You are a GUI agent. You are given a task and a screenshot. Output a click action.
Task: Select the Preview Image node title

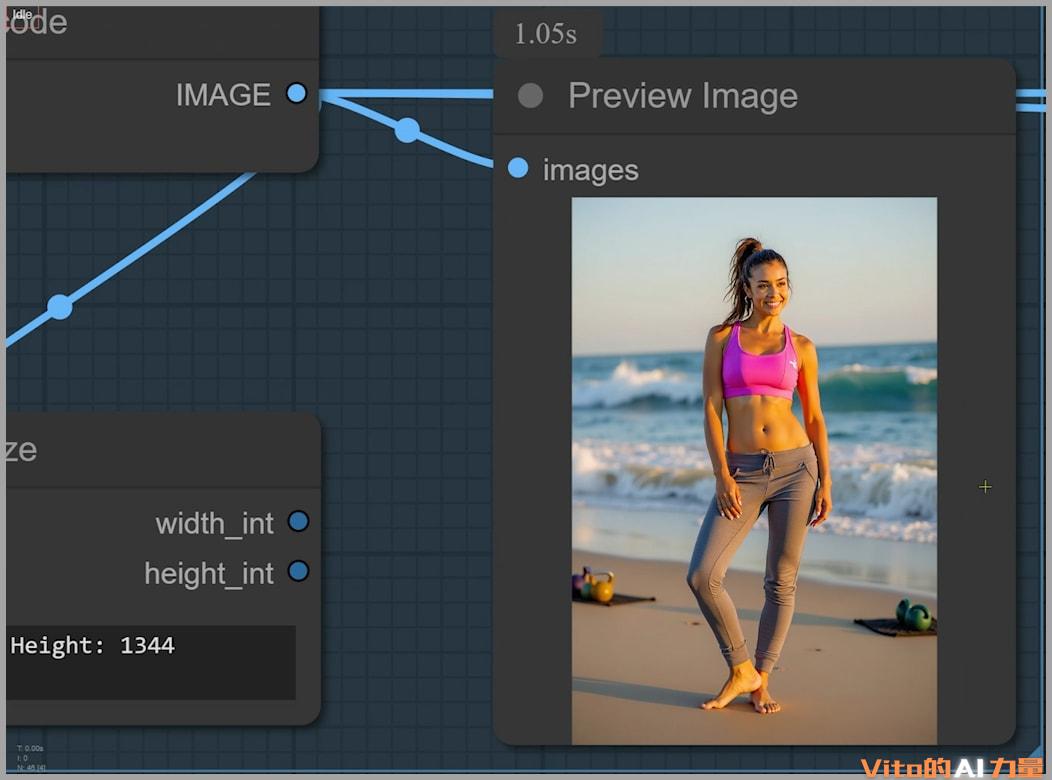pos(683,96)
